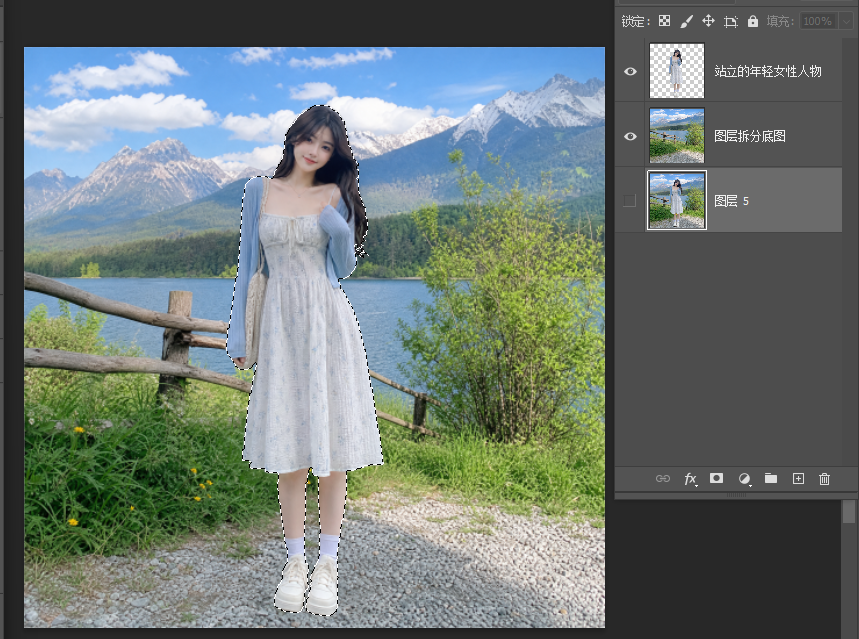Hide the 站立的年轻女性人物 layer
859x639 pixels.
631,71
